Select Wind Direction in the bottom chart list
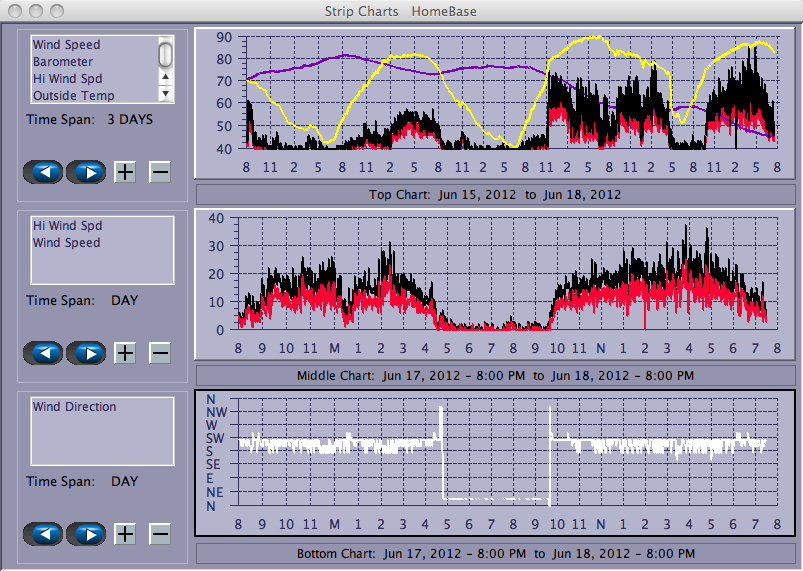The image size is (803, 571). 74,407
